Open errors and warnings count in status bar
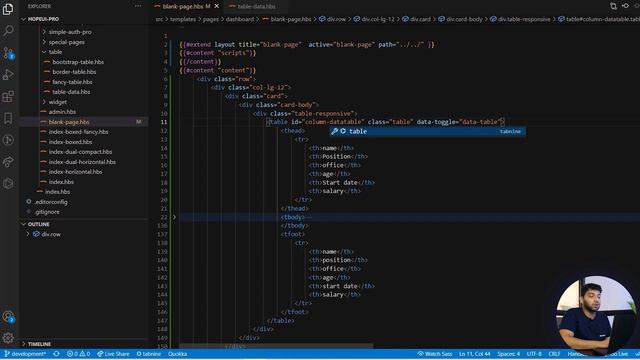This screenshot has height=360, width=640. click(78, 354)
